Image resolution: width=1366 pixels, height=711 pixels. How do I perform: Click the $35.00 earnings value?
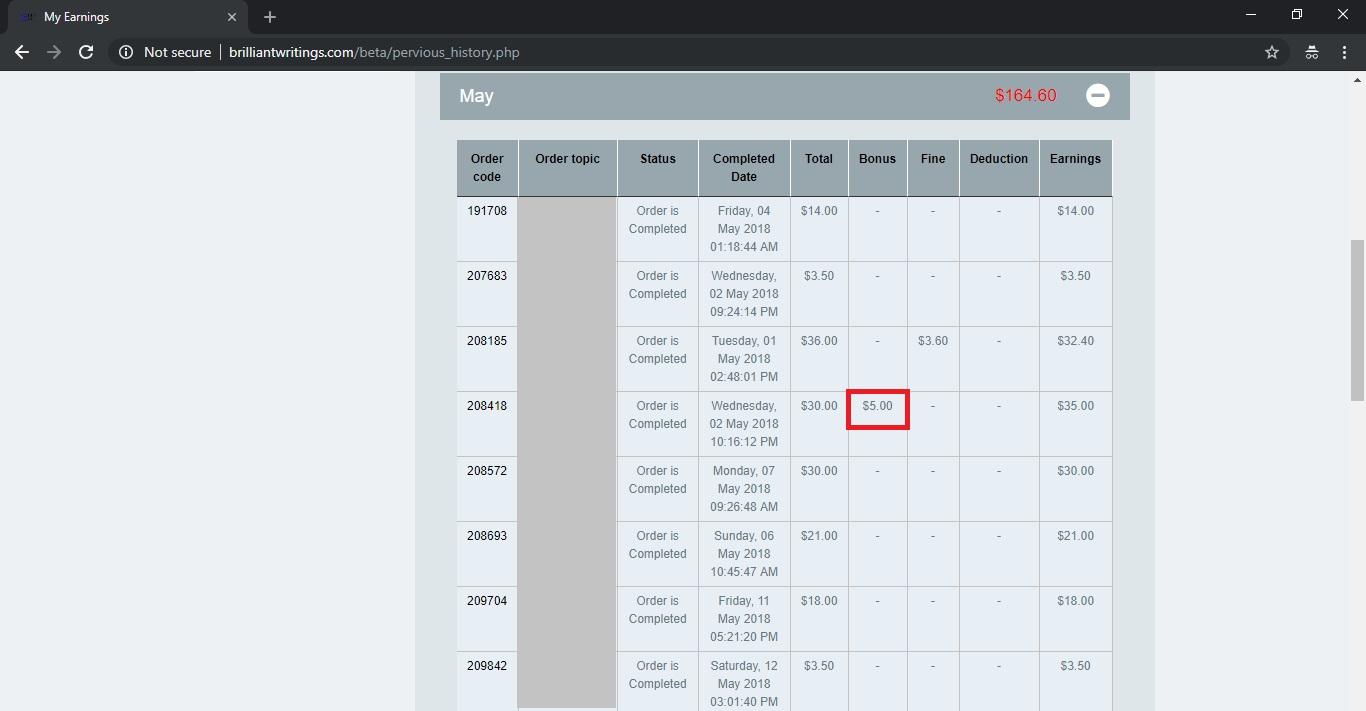[1075, 406]
